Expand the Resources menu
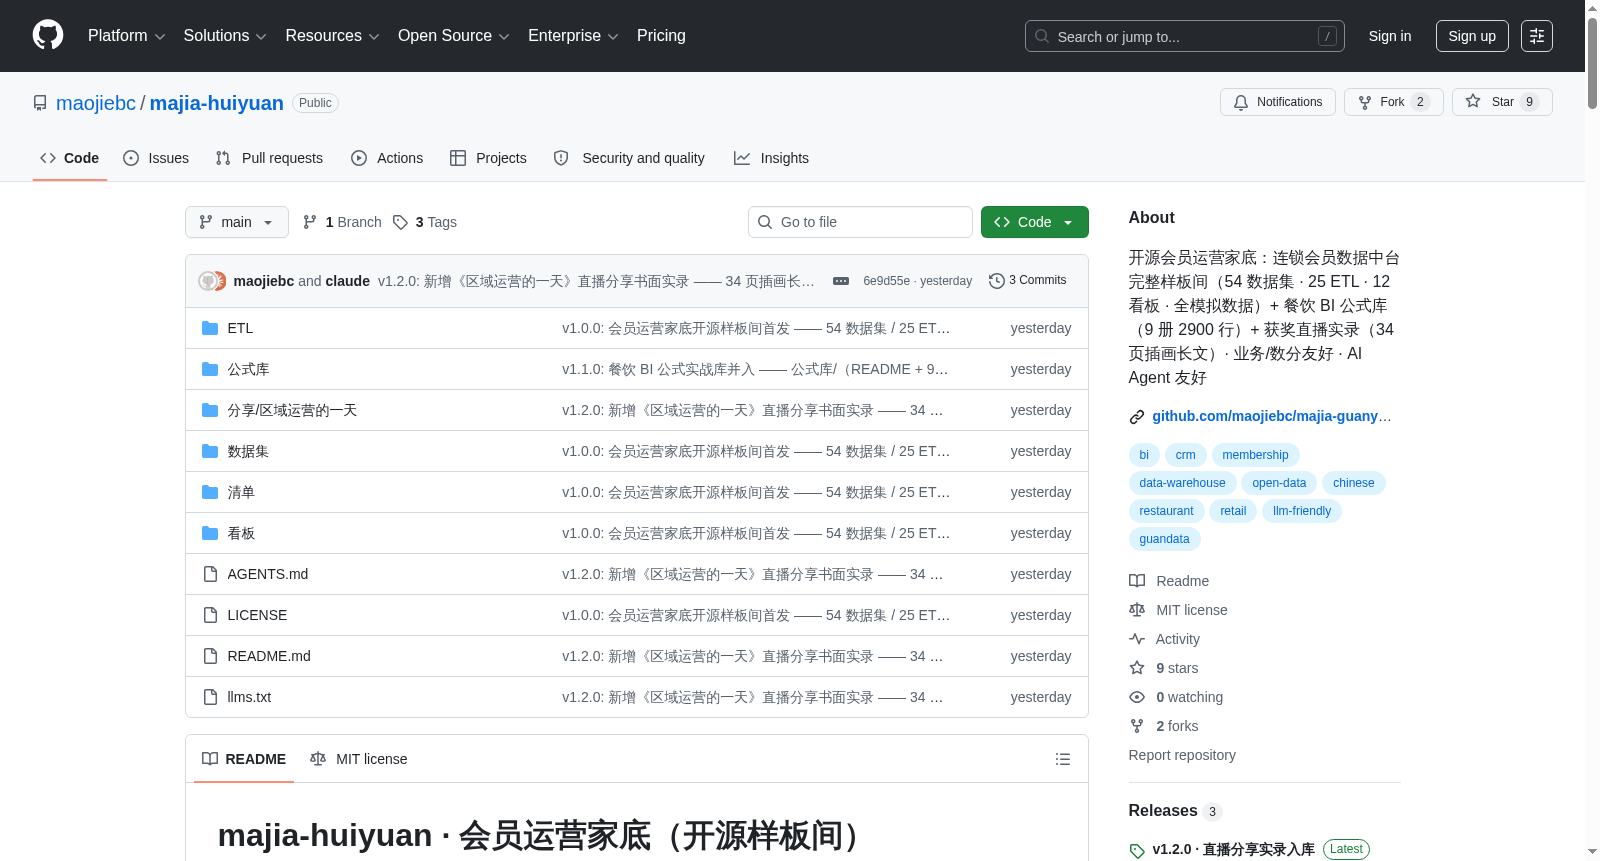The image size is (1600, 861). click(332, 36)
